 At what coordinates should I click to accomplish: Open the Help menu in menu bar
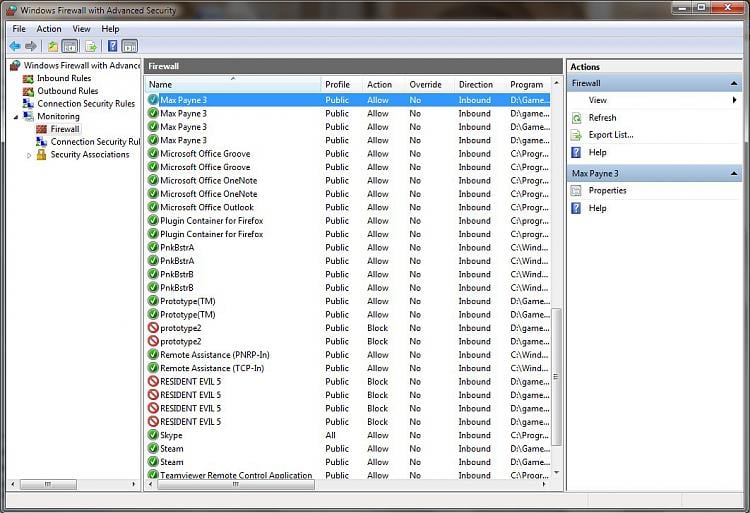[x=110, y=29]
